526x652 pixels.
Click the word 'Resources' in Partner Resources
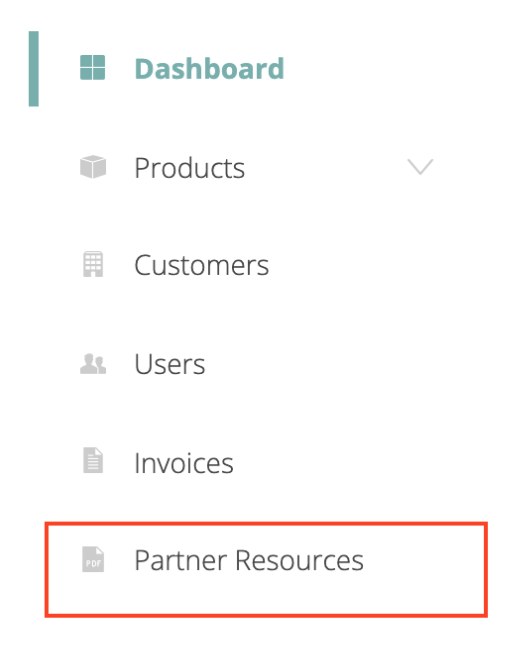(299, 560)
